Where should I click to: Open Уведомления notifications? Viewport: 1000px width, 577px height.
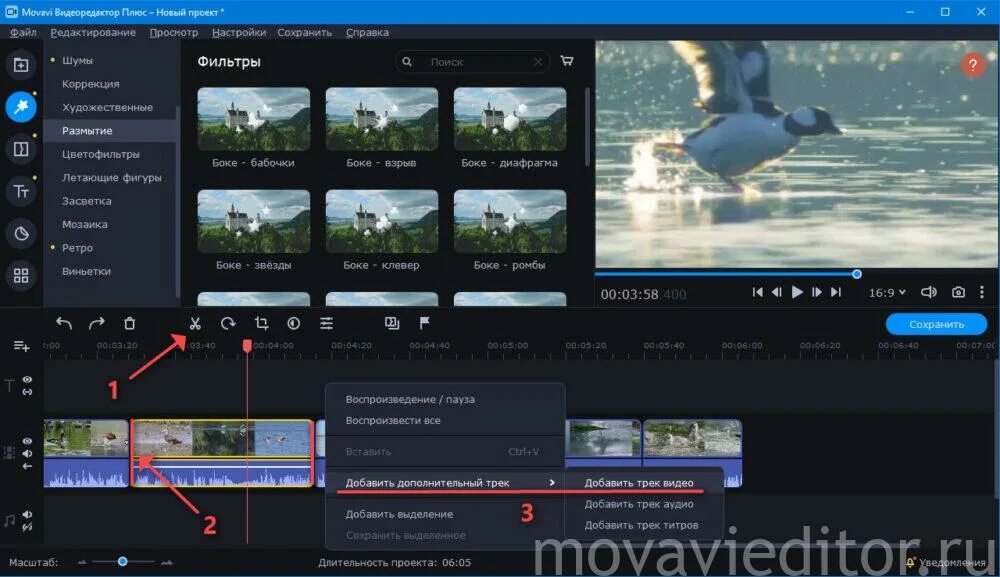pyautogui.click(x=946, y=562)
